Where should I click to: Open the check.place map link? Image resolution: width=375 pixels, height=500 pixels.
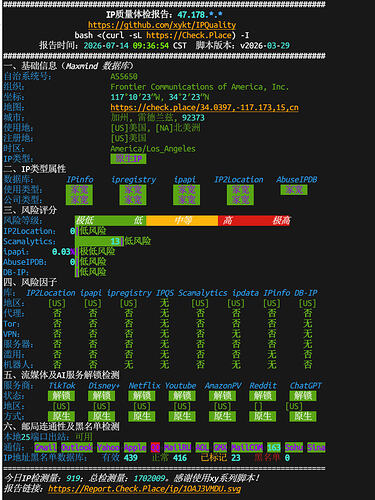point(204,107)
